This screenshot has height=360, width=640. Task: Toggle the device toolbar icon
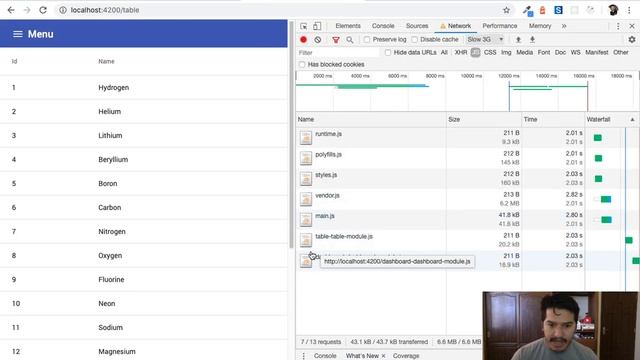coord(317,26)
